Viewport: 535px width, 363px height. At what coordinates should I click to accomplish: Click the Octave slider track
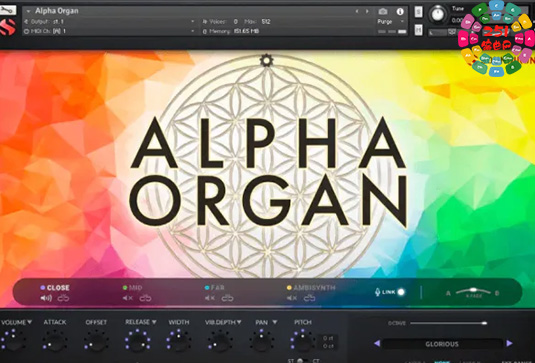(449, 323)
